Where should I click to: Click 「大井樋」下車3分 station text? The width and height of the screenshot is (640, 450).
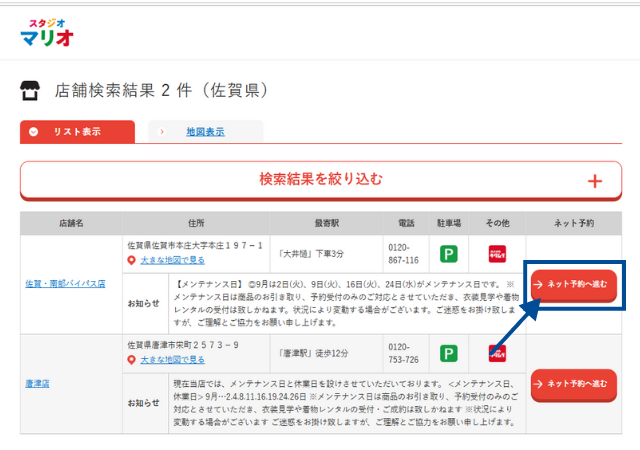coord(311,254)
